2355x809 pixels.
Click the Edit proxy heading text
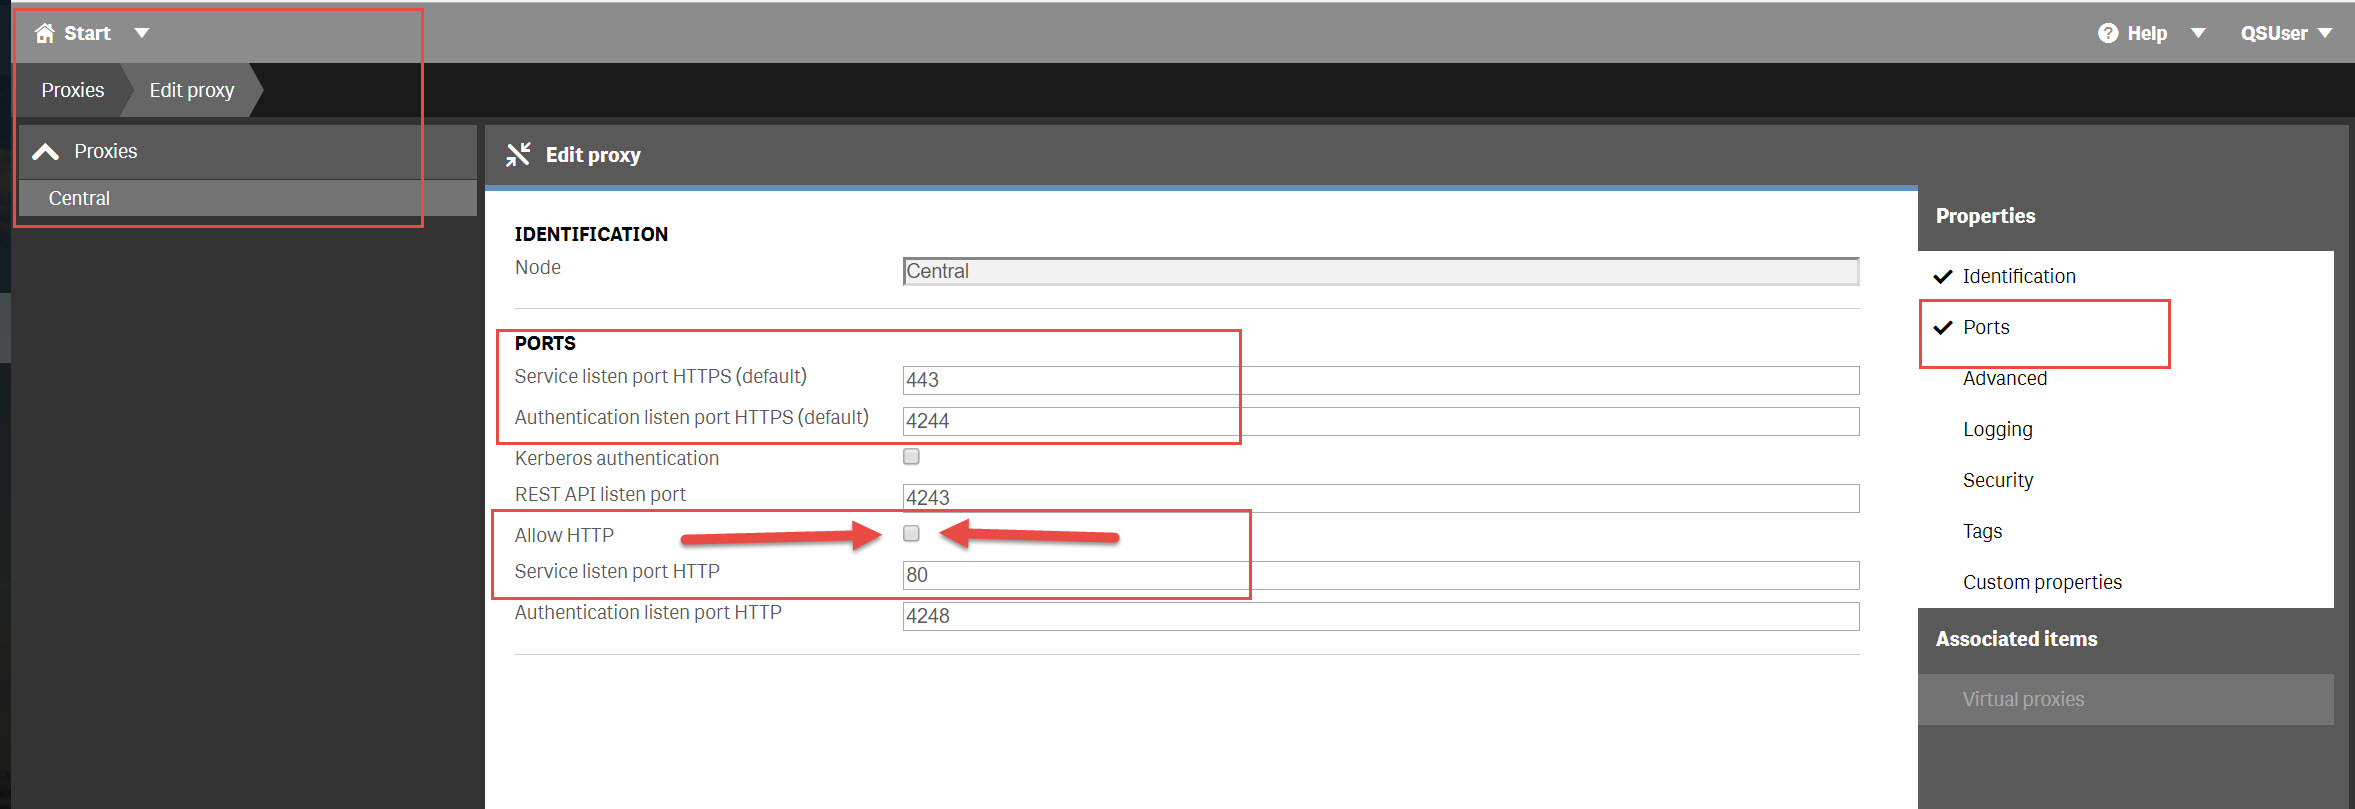[x=593, y=155]
